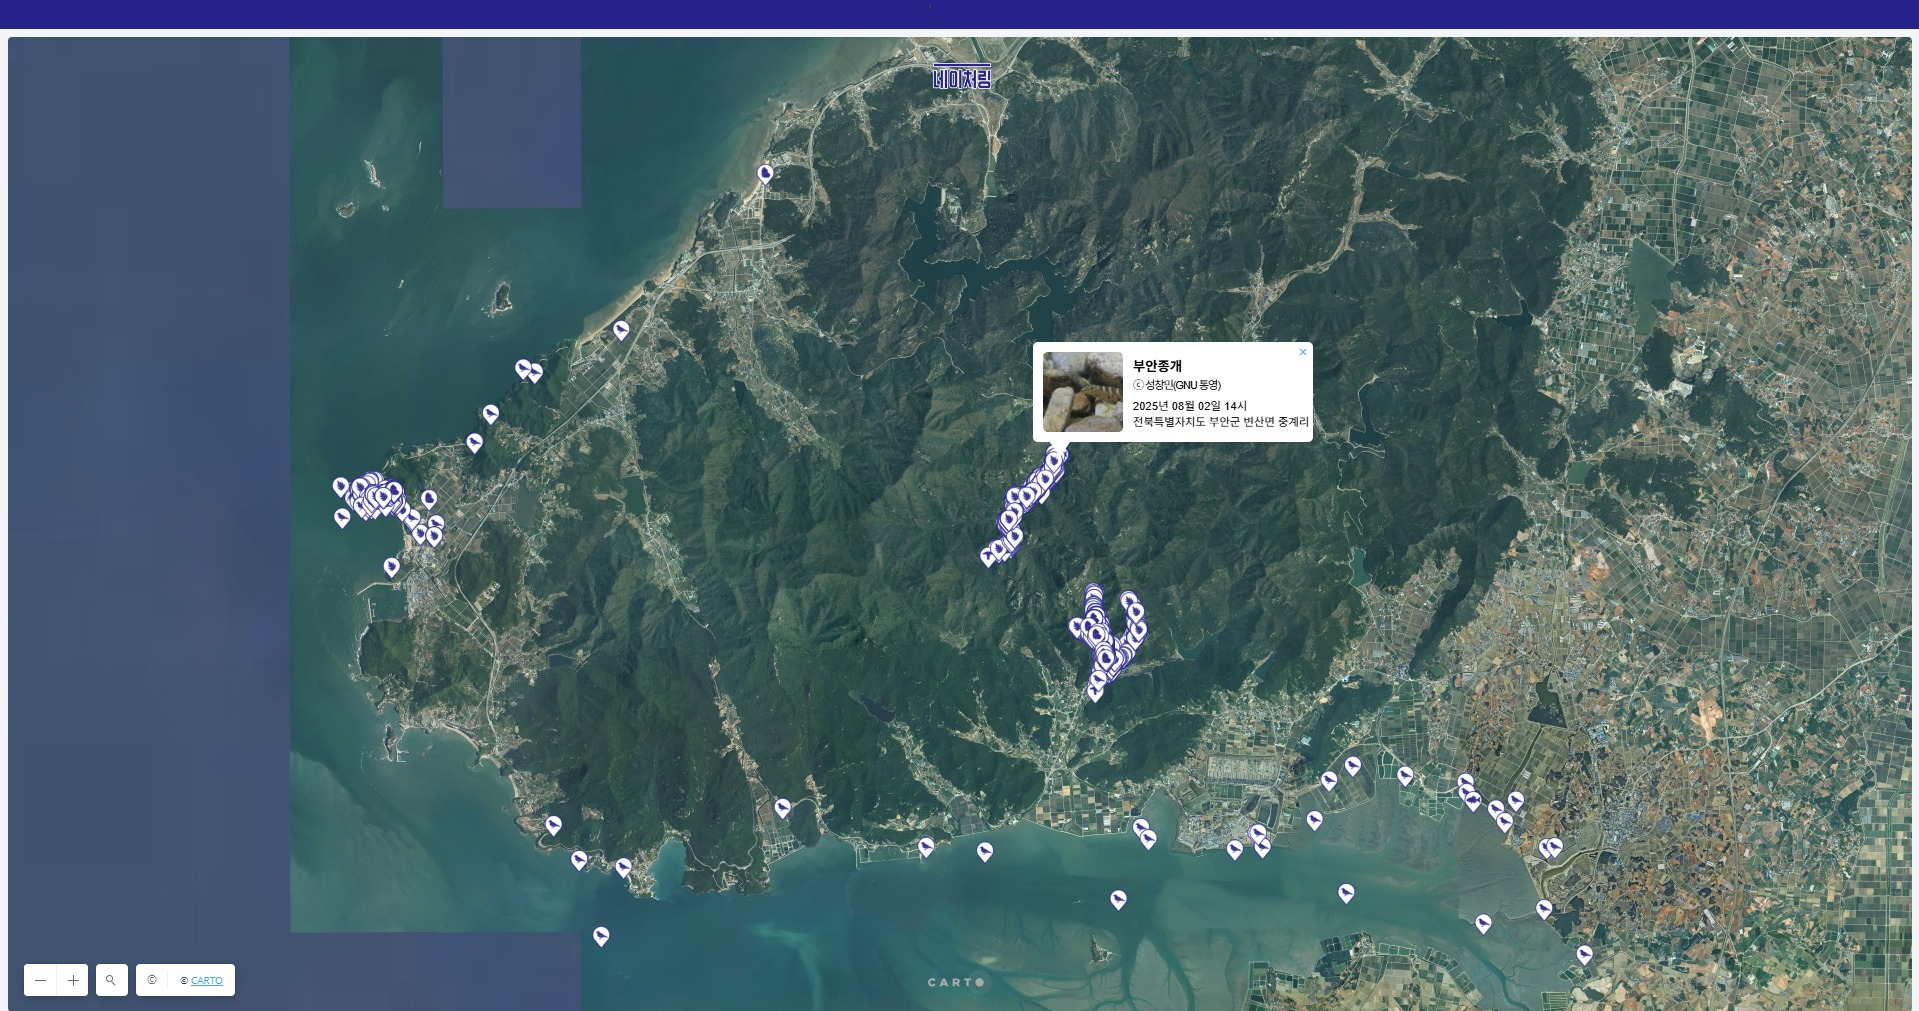This screenshot has width=1919, height=1011.
Task: Click address 전북특별자치도 부안군 변산면 중계리
Action: (1220, 422)
